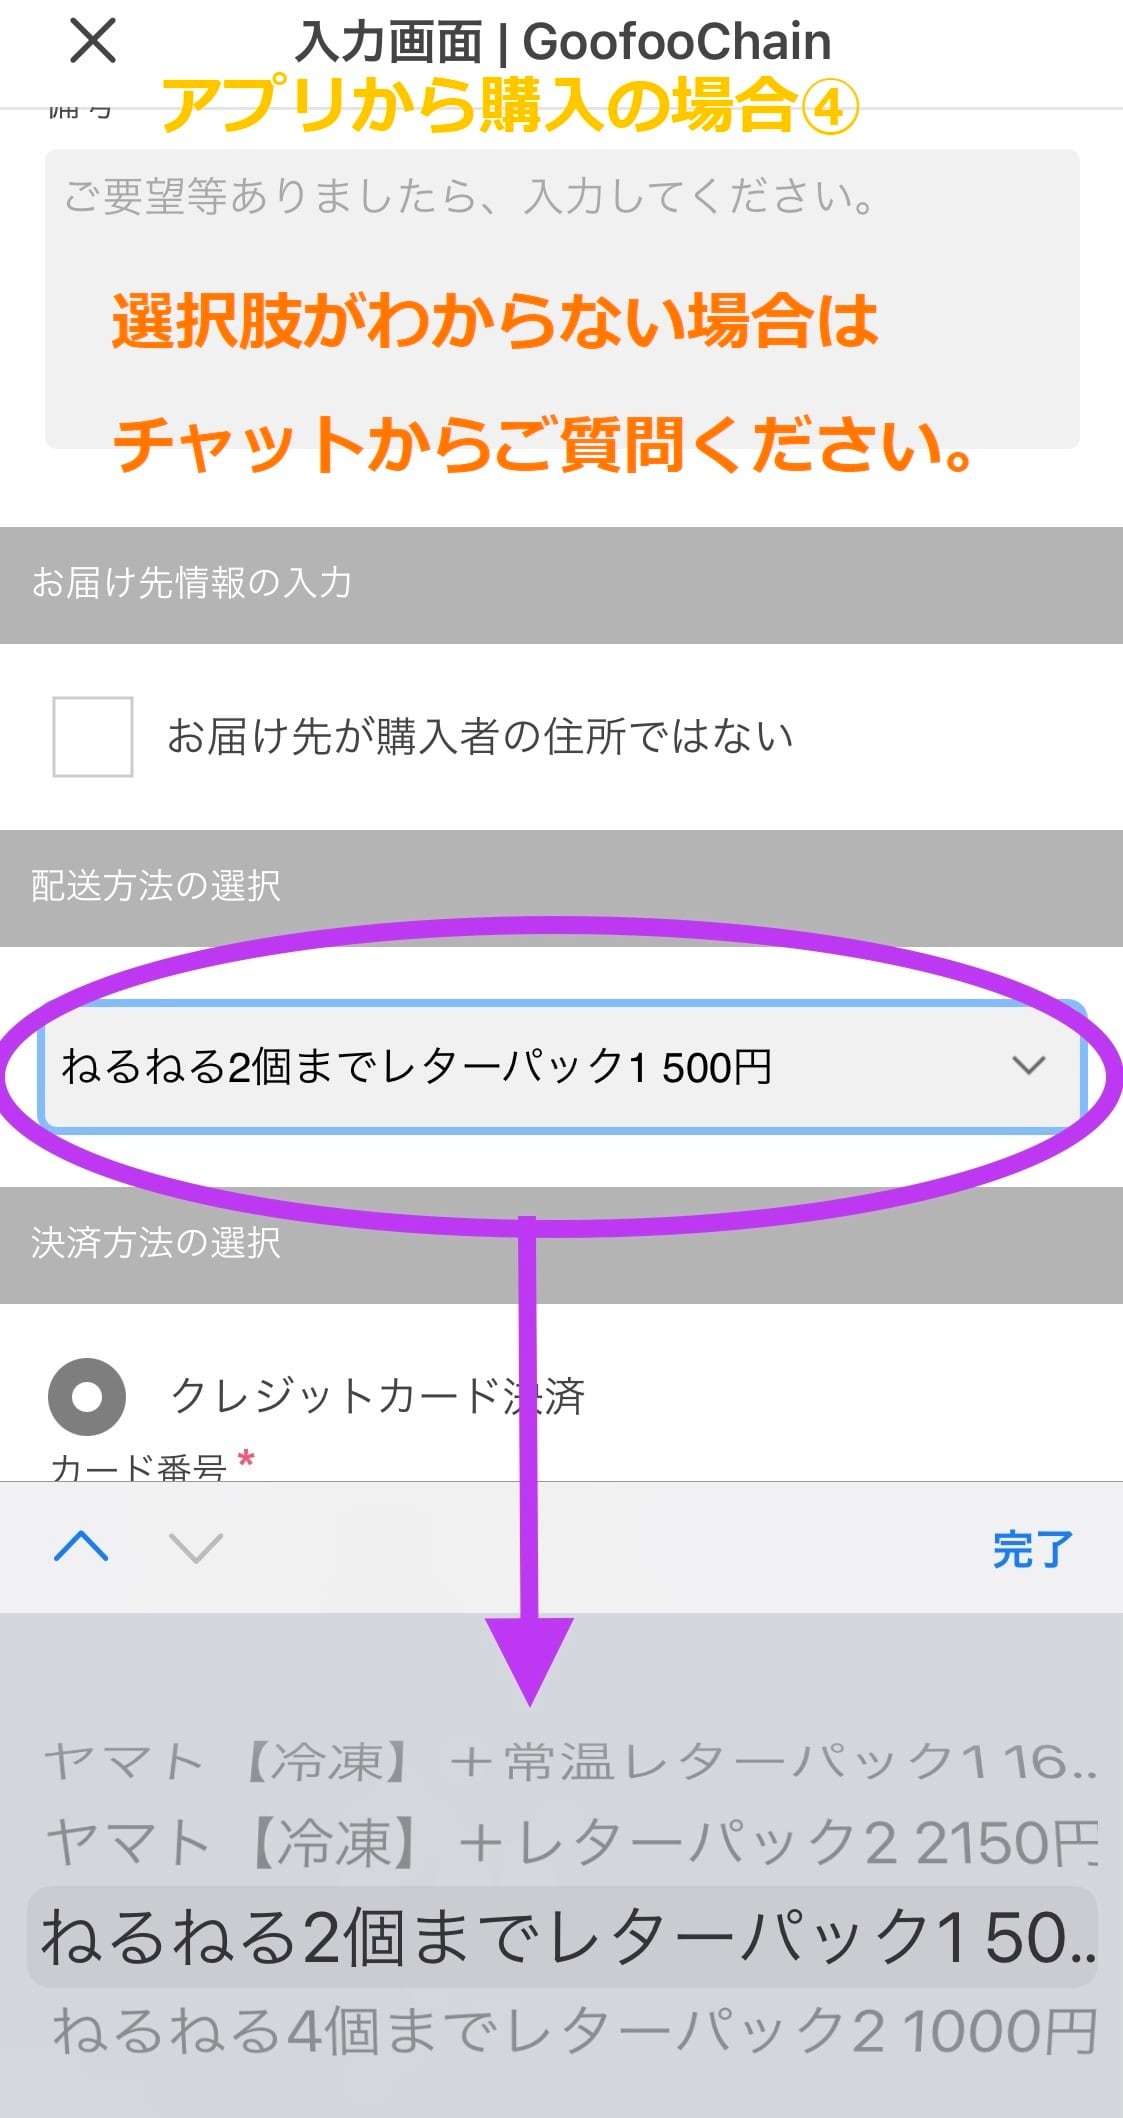
Task: Go to previous field with up arrow
Action: point(82,1547)
